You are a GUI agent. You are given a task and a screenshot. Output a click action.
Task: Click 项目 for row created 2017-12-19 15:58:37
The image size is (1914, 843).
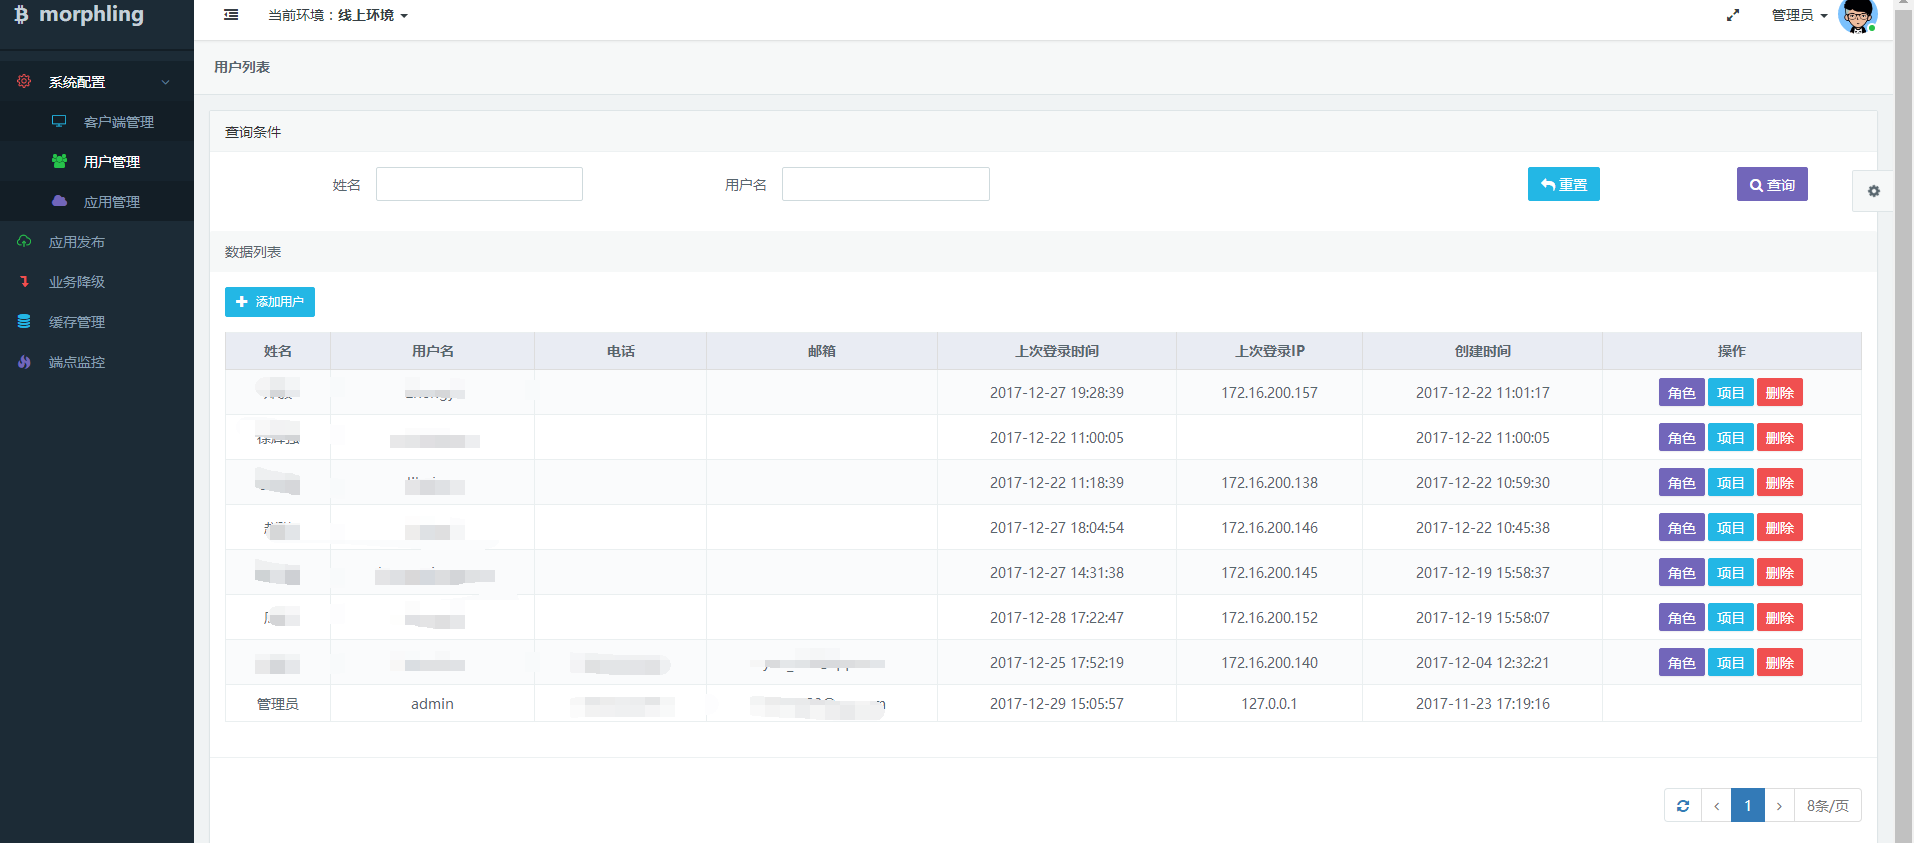[x=1730, y=573]
